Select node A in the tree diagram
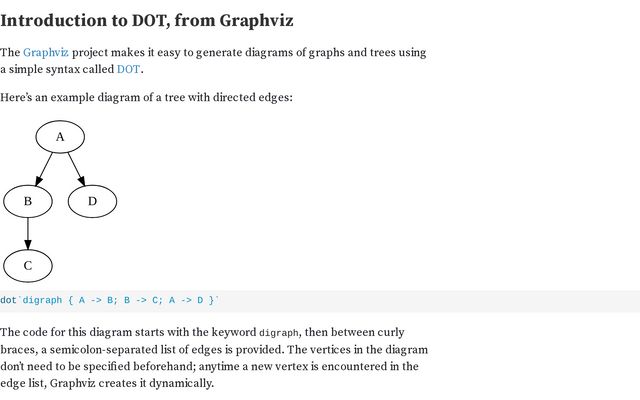The width and height of the screenshot is (640, 400). point(60,137)
